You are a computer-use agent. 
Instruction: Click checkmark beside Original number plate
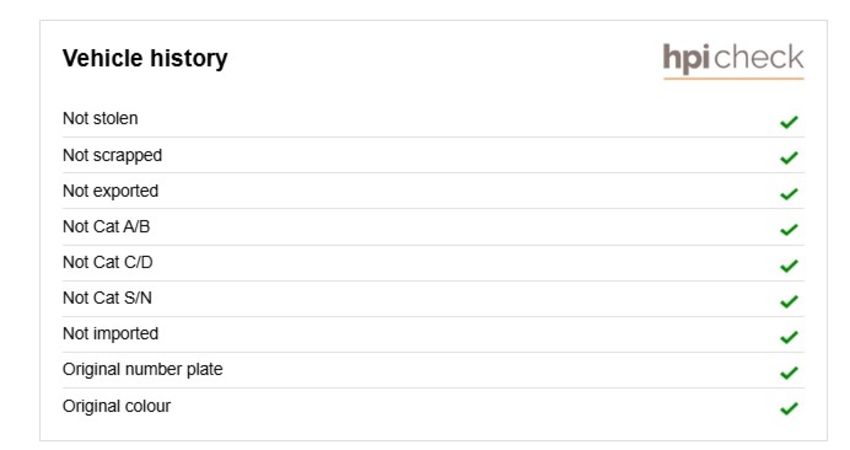point(789,373)
